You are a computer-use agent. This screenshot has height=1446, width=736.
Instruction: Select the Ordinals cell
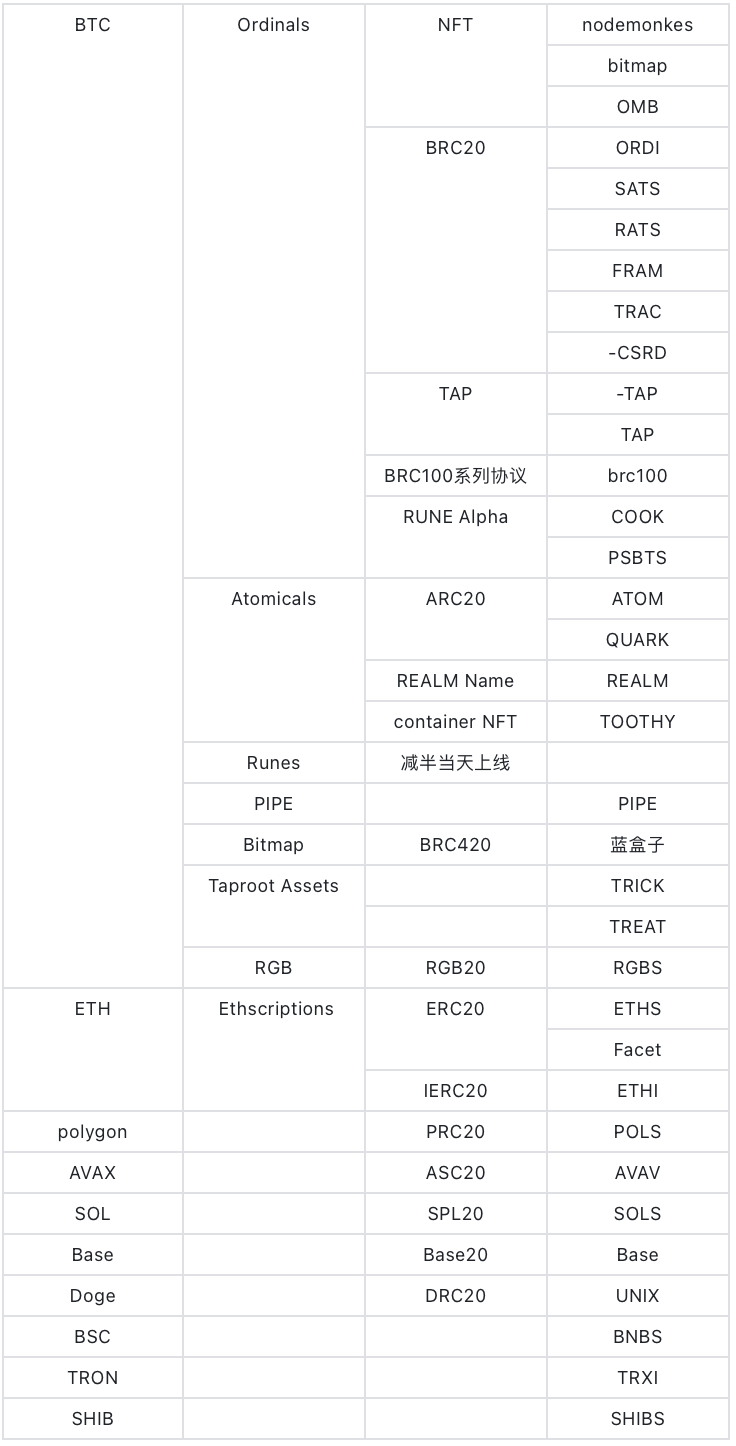pyautogui.click(x=273, y=25)
